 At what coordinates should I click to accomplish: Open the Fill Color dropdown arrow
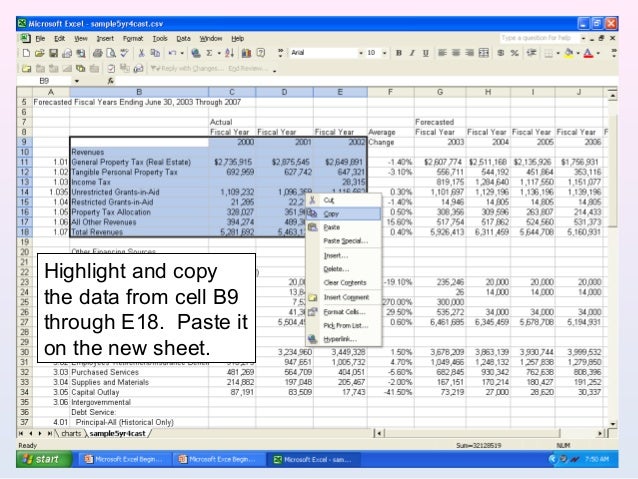(578, 53)
